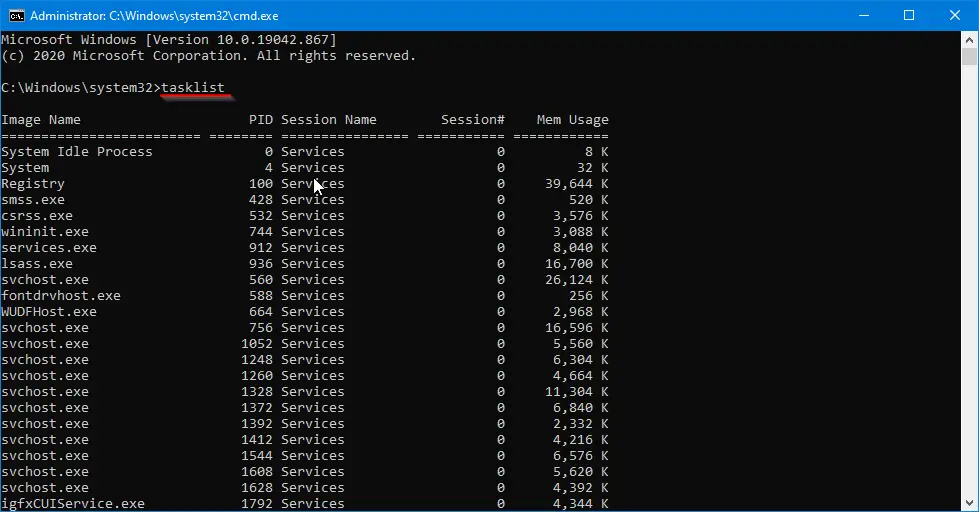The height and width of the screenshot is (512, 979).
Task: Click the 'WUDFHost.exe' process name
Action: point(49,312)
